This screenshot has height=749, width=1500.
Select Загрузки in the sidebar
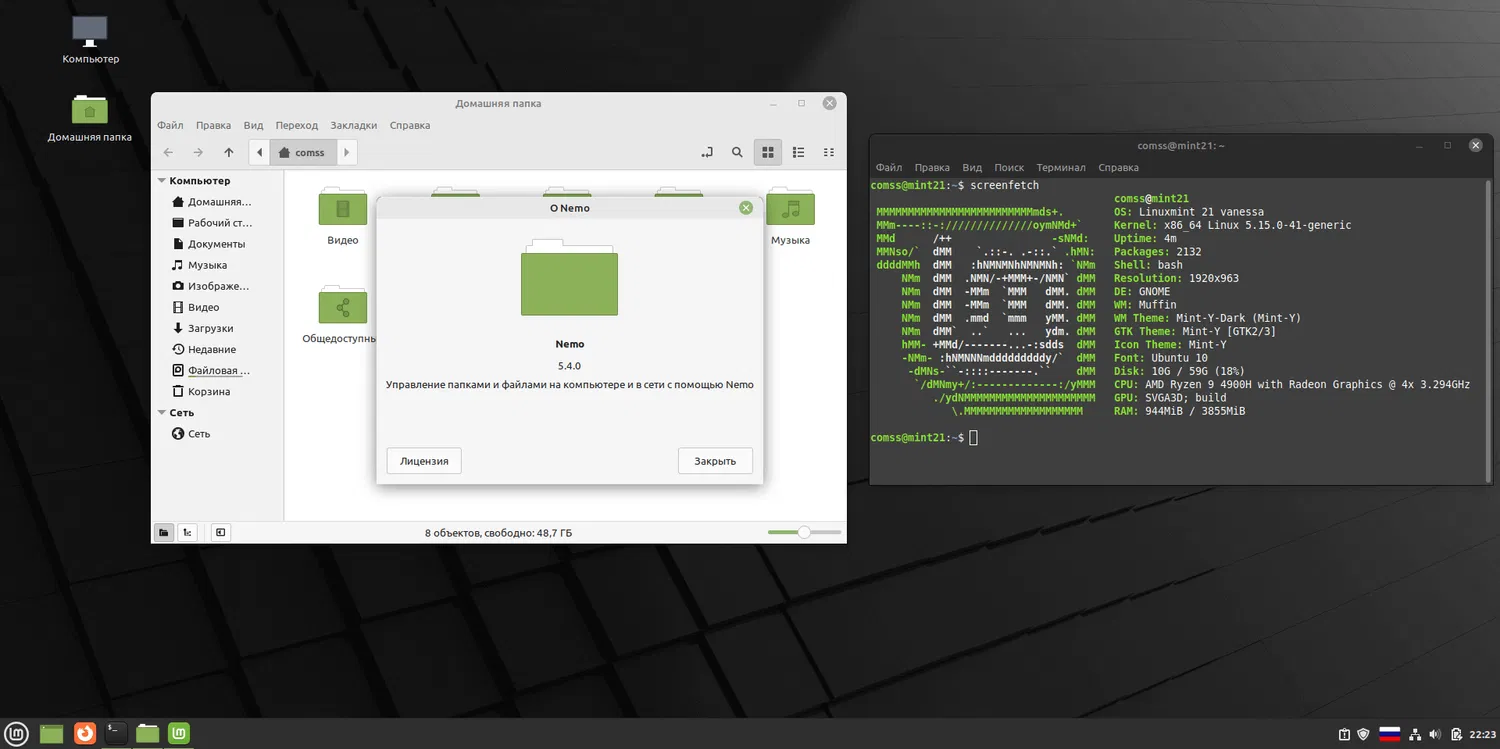(210, 328)
